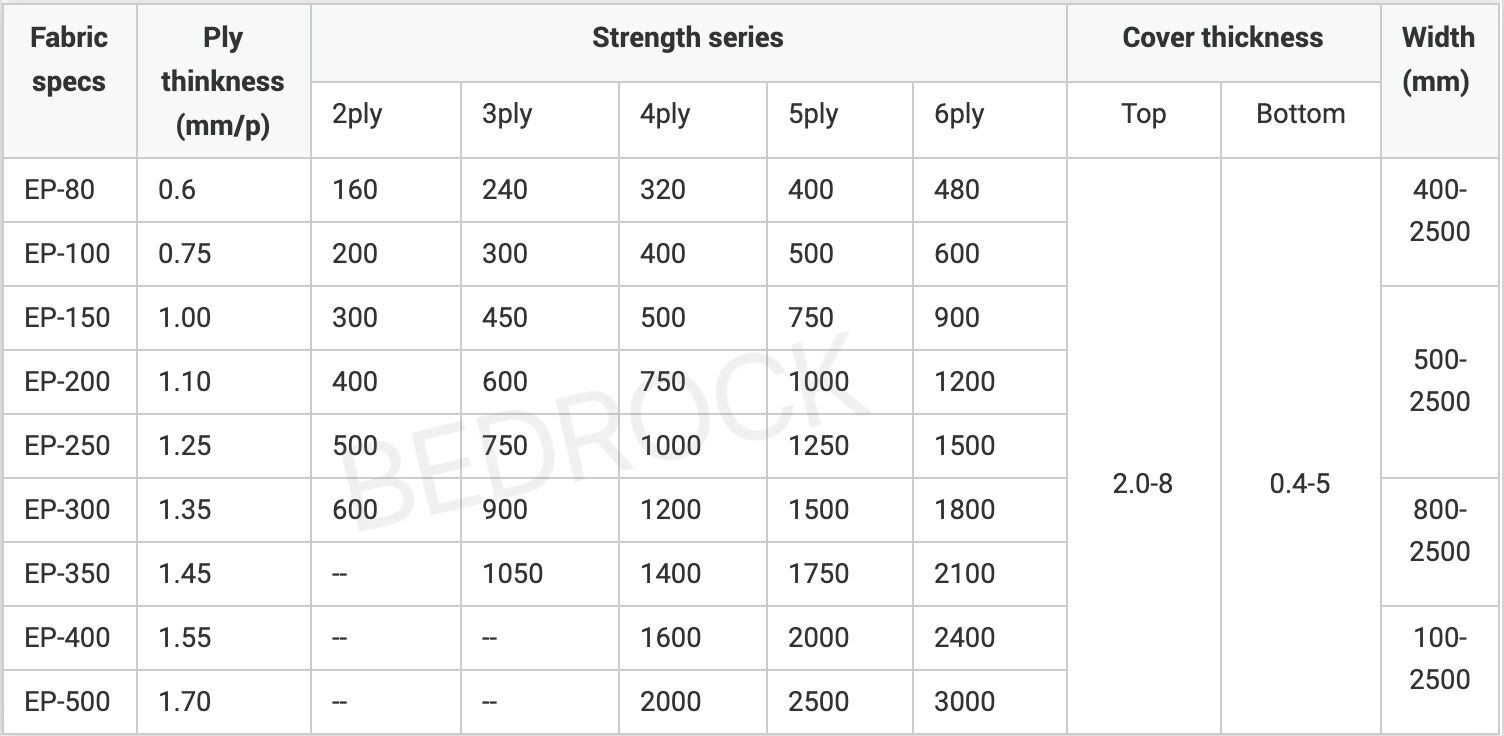The image size is (1504, 736).
Task: Click the 1.45 ply thickness value
Action: [x=185, y=574]
